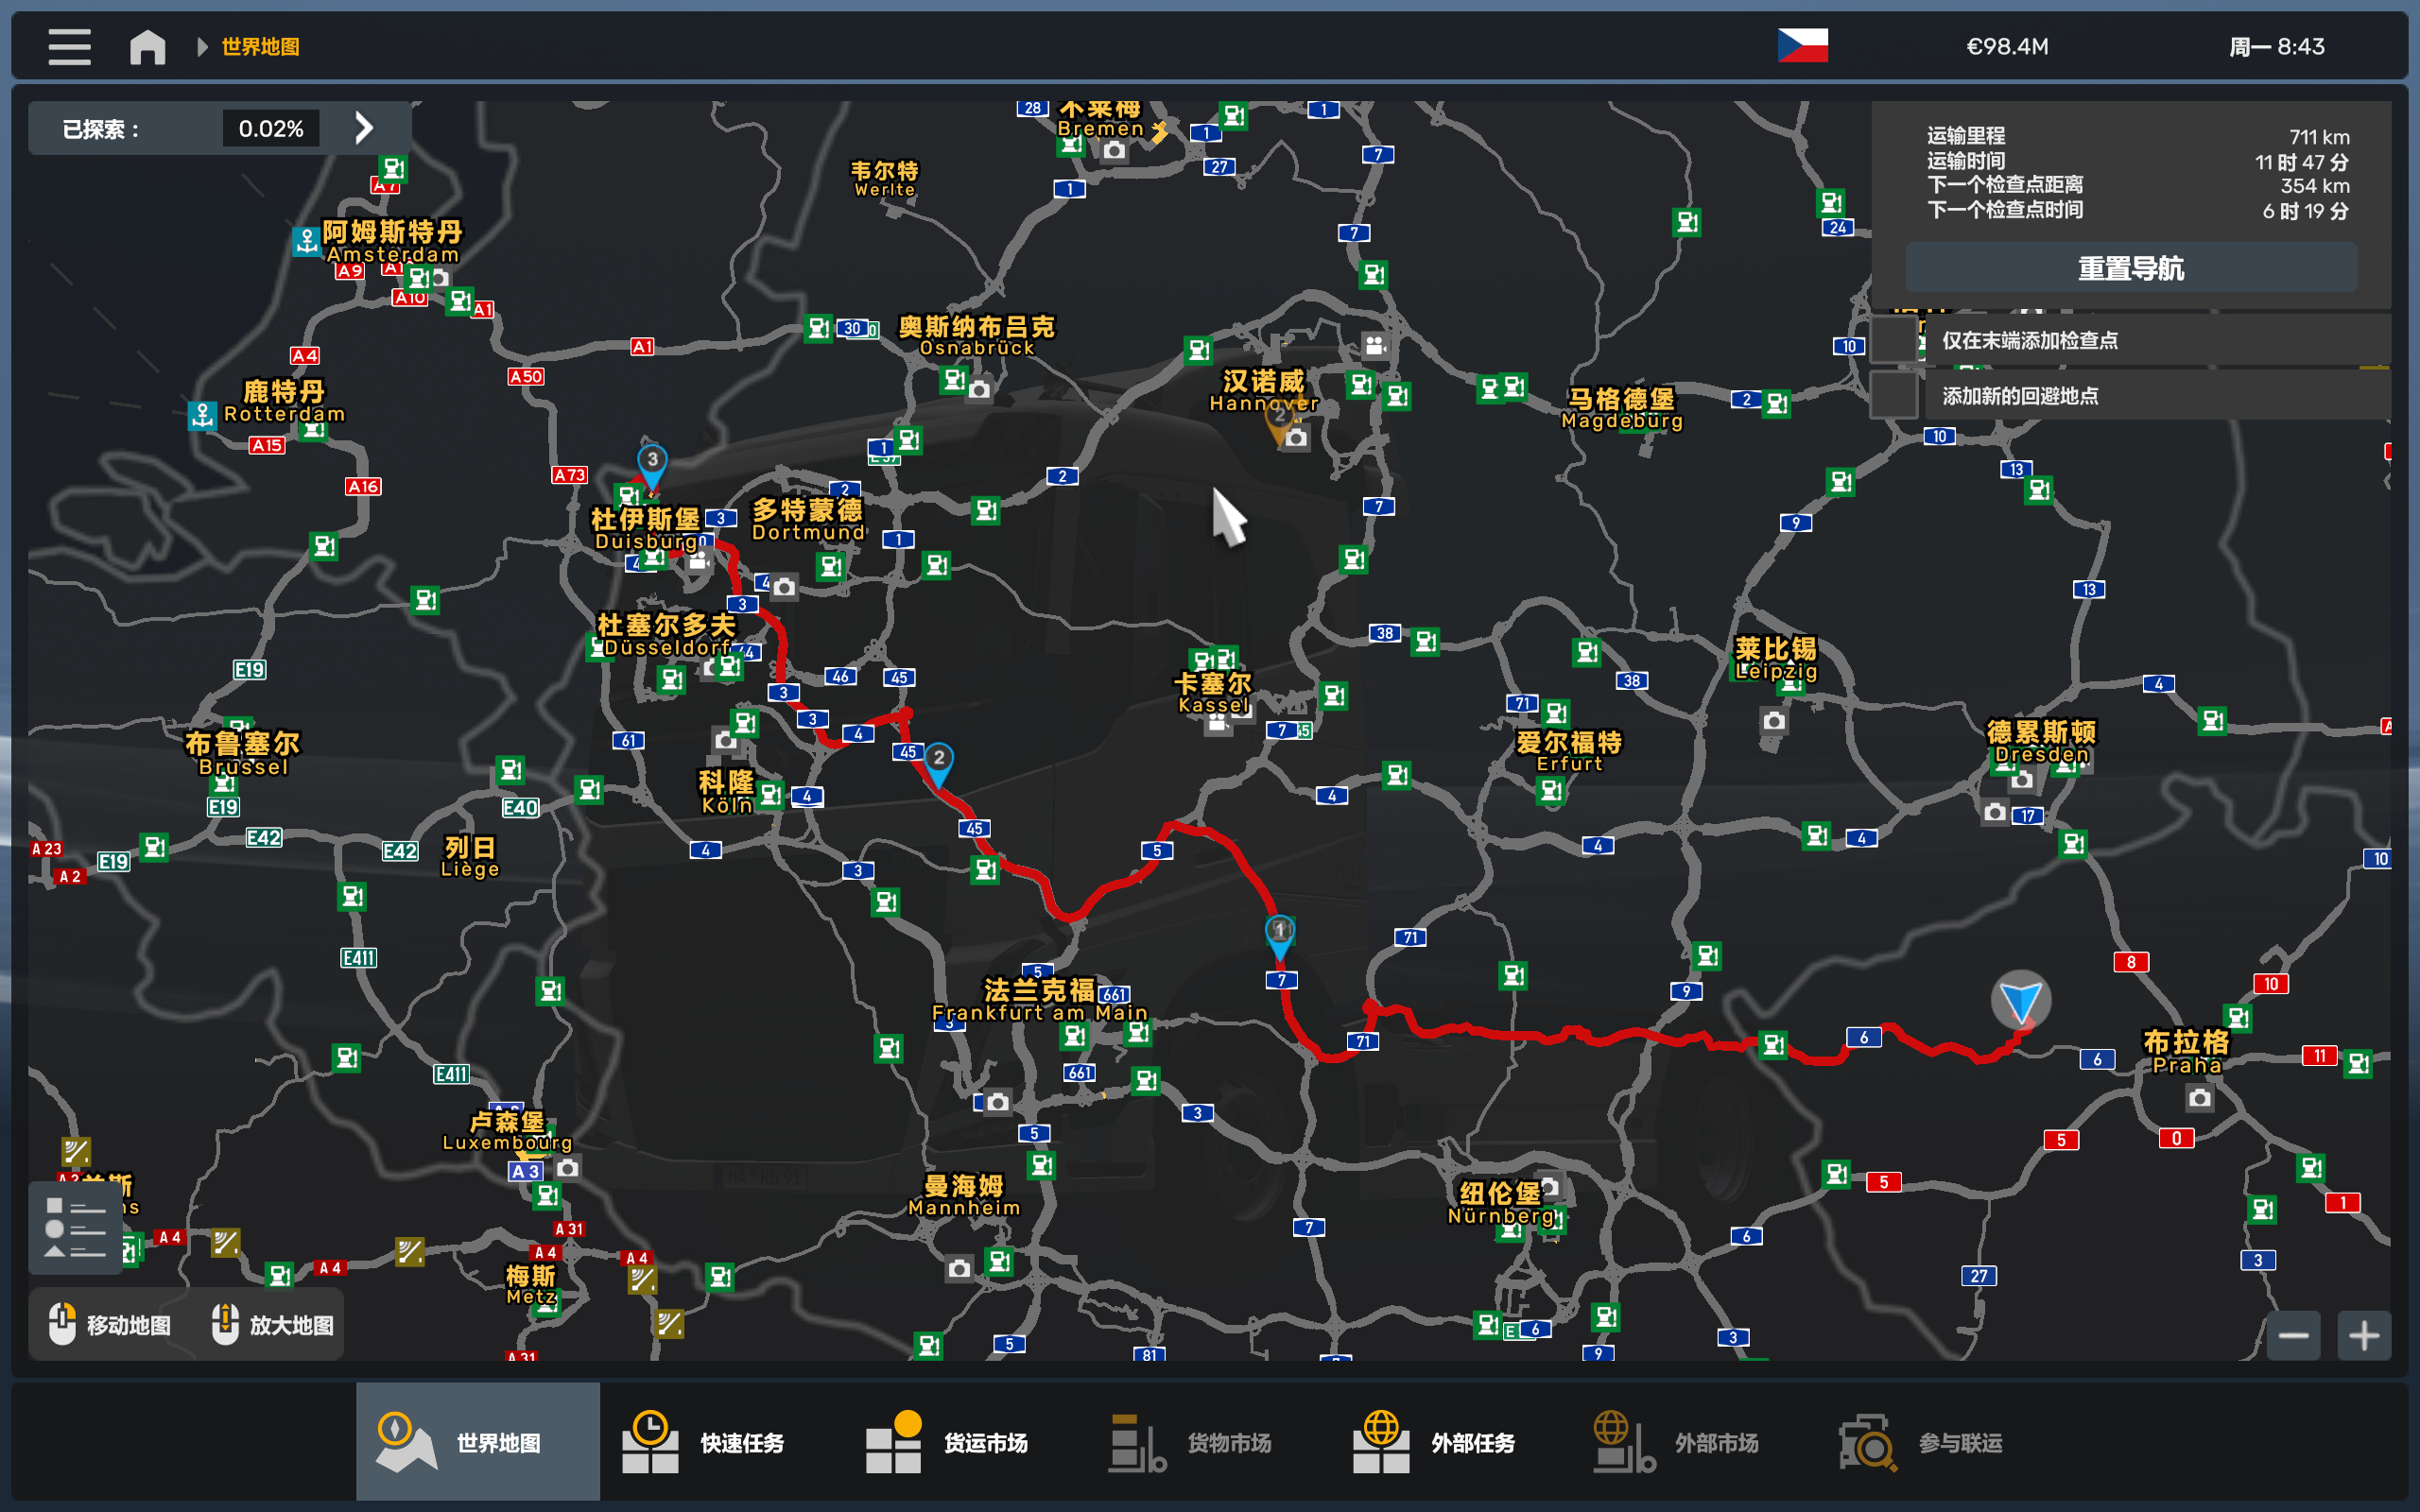Click the Rotterdam port anchor icon
The height and width of the screenshot is (1512, 2420).
202,415
